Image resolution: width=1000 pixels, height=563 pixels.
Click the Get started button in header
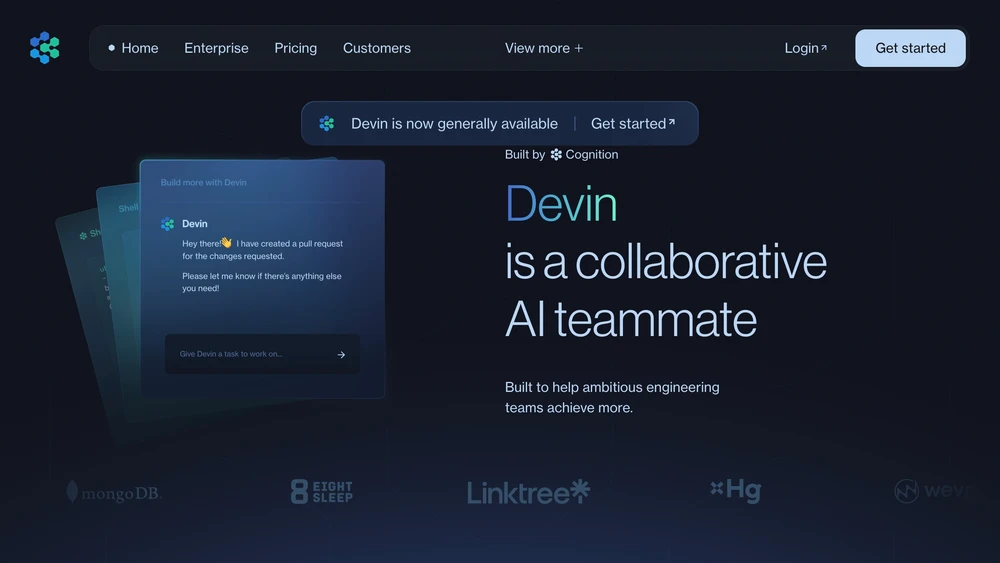click(x=910, y=48)
